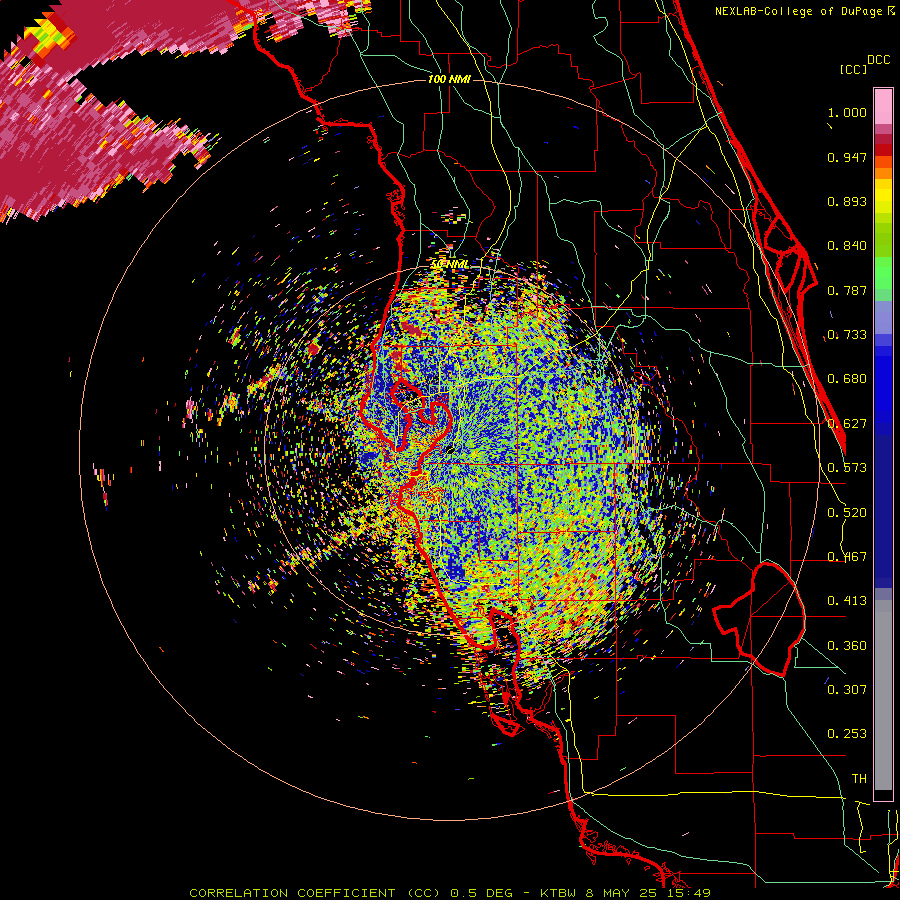This screenshot has height=900, width=900.
Task: Select the 0.787 scale value
Action: coord(847,290)
